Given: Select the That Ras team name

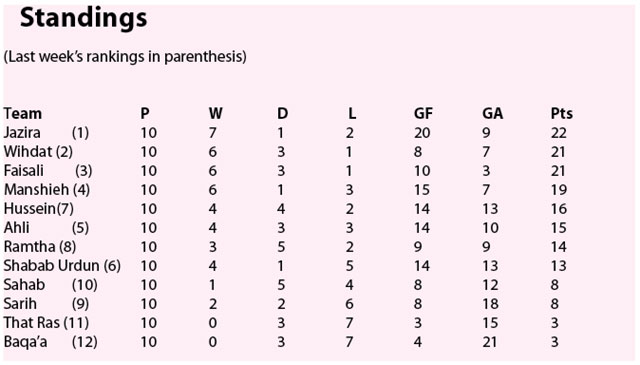Looking at the screenshot, I should (32, 323).
